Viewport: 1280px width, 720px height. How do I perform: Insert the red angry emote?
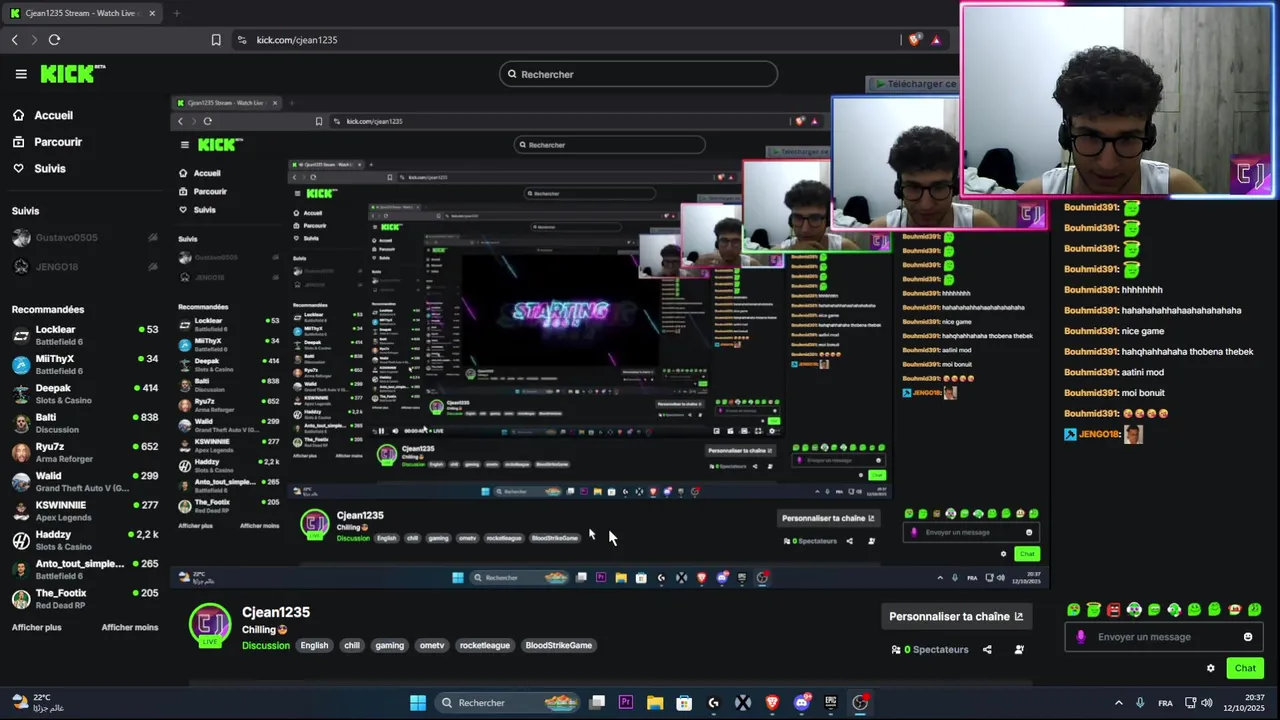point(1114,610)
